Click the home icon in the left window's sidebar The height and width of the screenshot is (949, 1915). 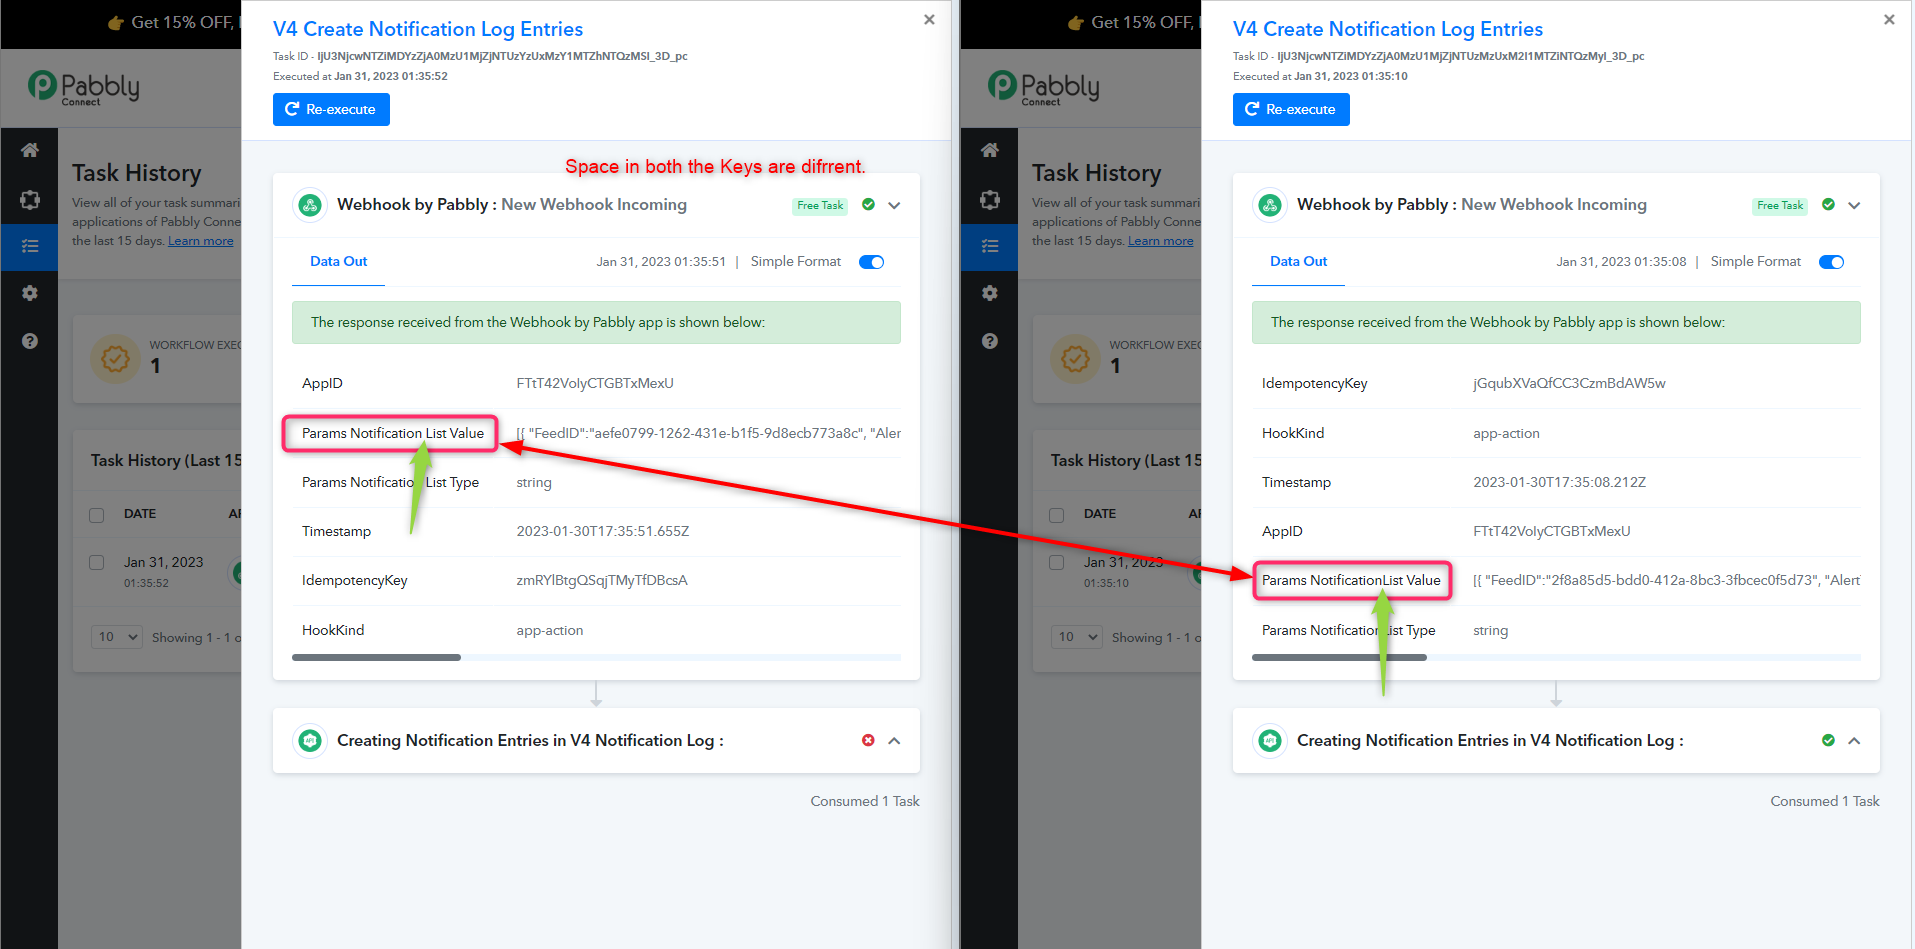pyautogui.click(x=30, y=150)
